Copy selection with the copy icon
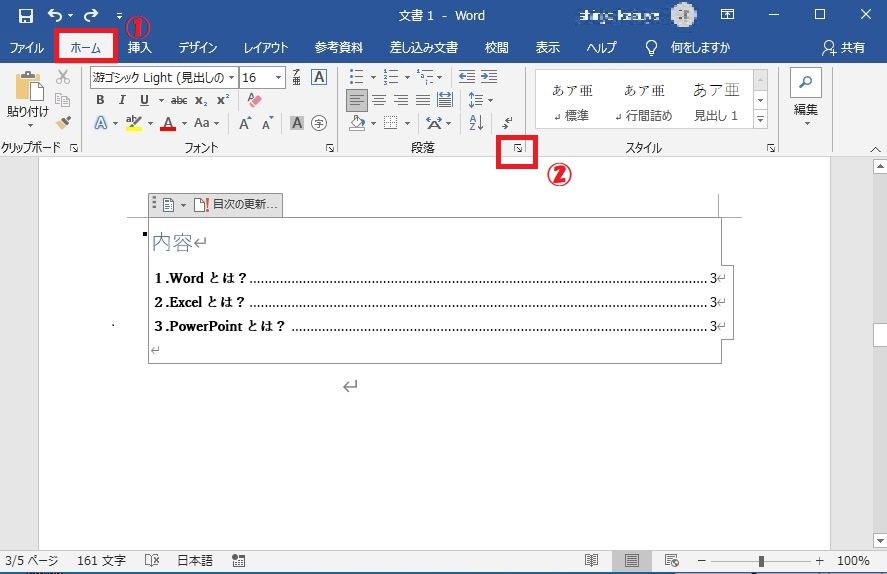The height and width of the screenshot is (574, 887). point(63,100)
